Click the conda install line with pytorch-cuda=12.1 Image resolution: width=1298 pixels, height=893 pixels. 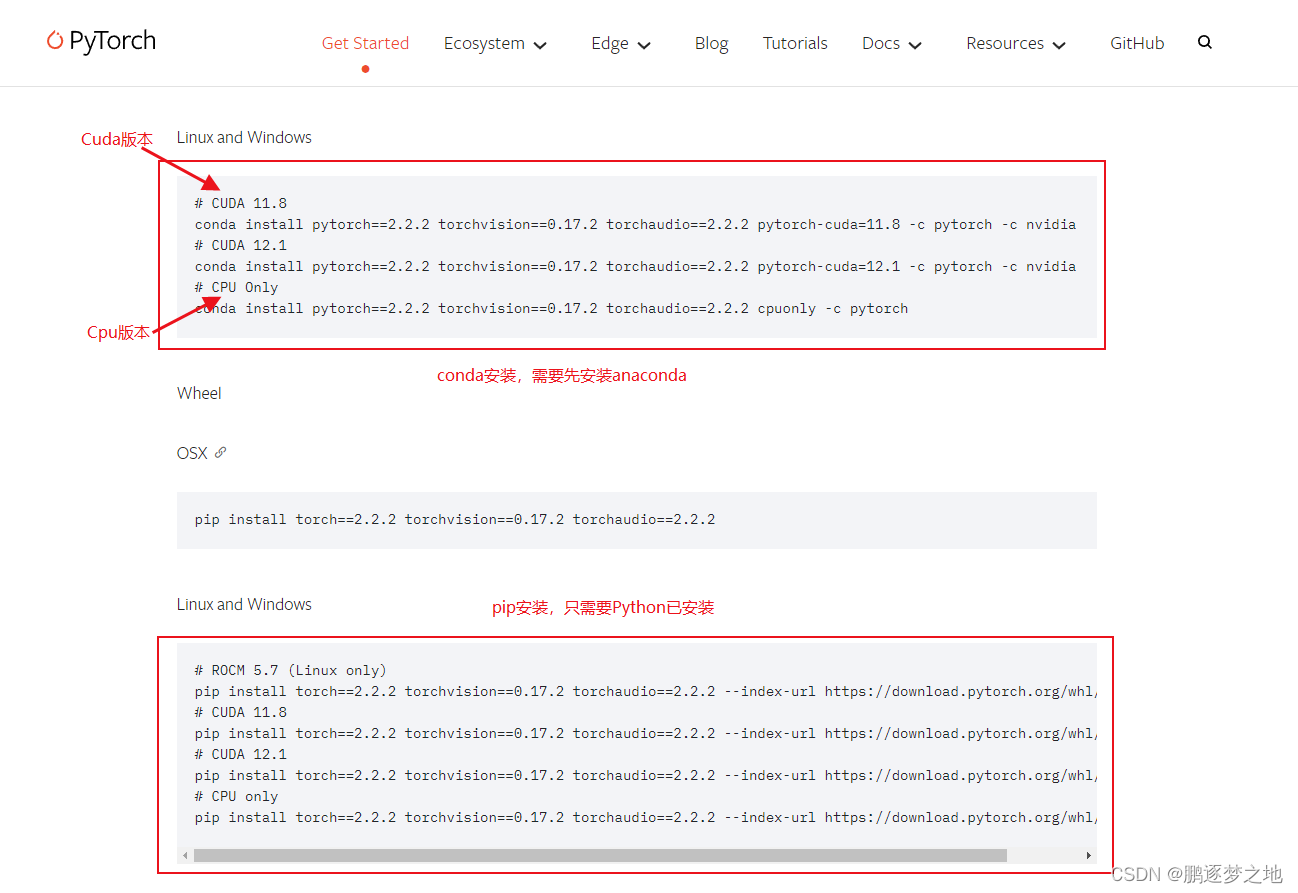pos(635,266)
